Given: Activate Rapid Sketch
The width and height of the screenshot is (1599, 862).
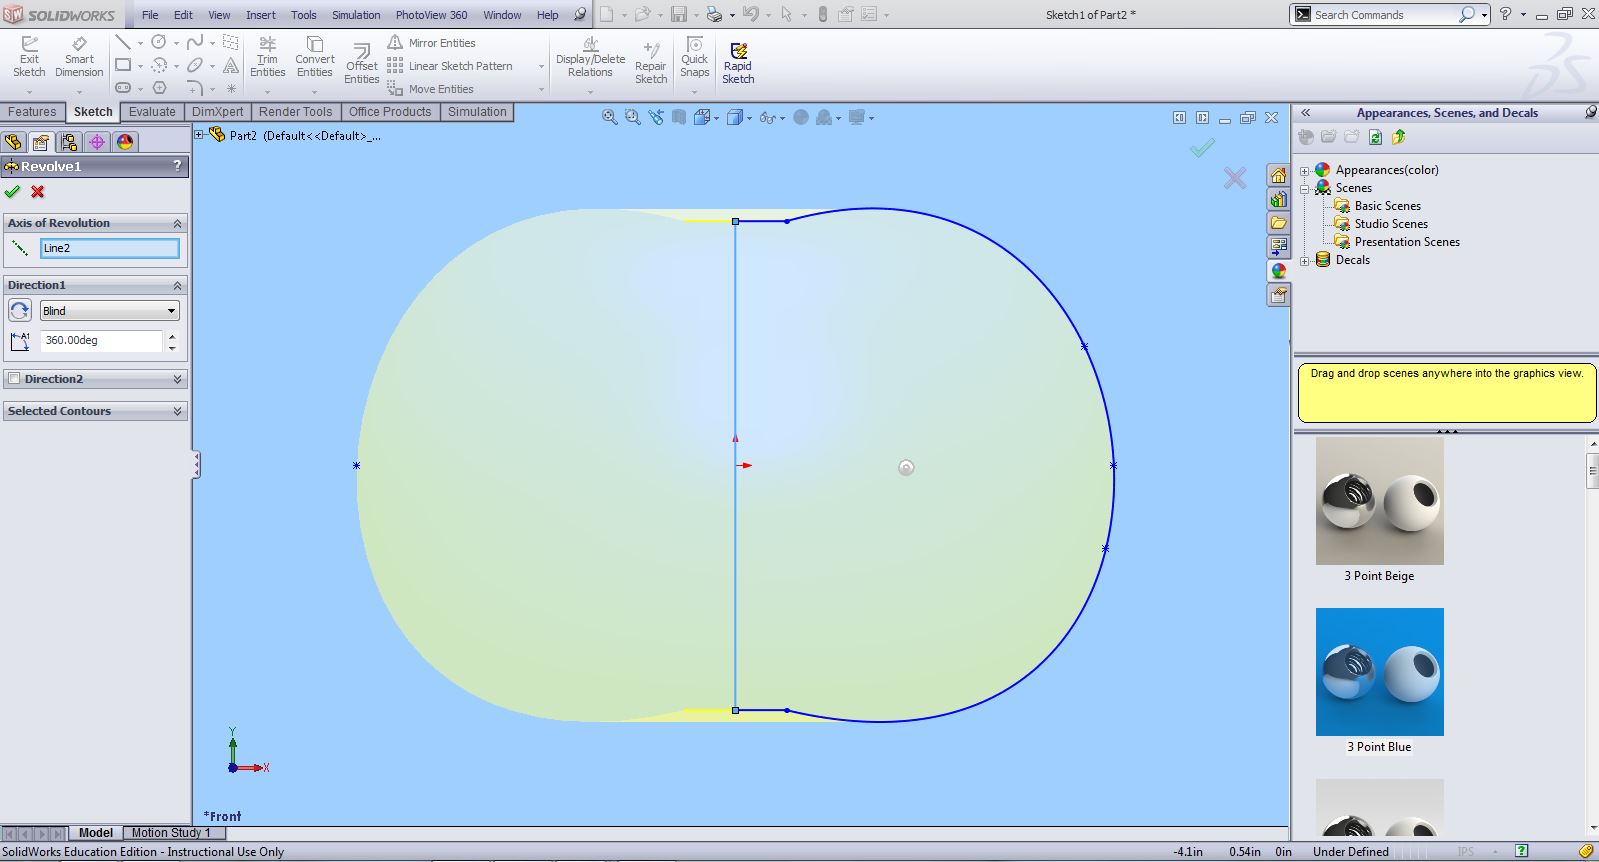Looking at the screenshot, I should [x=738, y=64].
